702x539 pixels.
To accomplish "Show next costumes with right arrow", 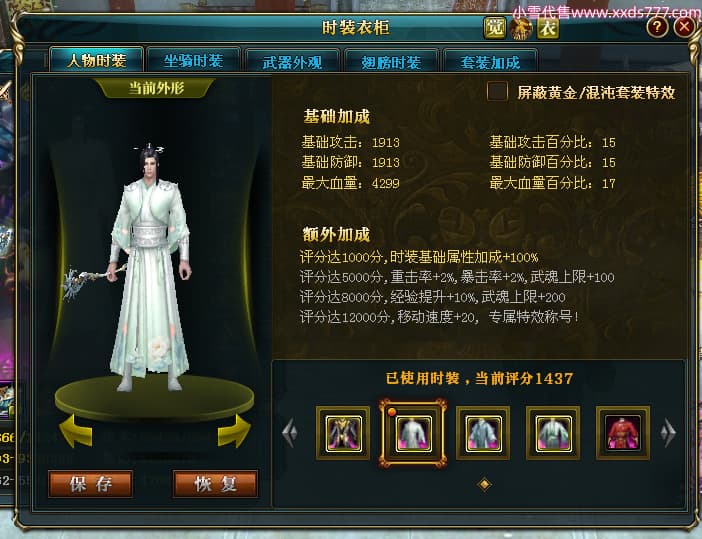I will click(668, 432).
